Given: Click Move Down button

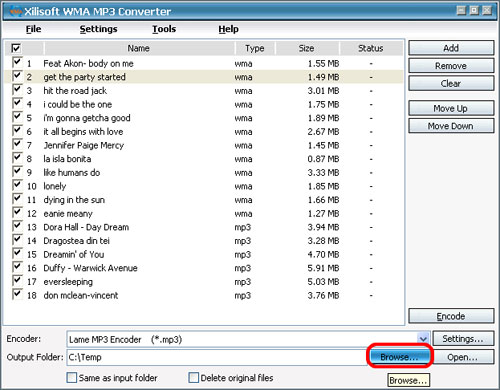Looking at the screenshot, I should [x=451, y=126].
